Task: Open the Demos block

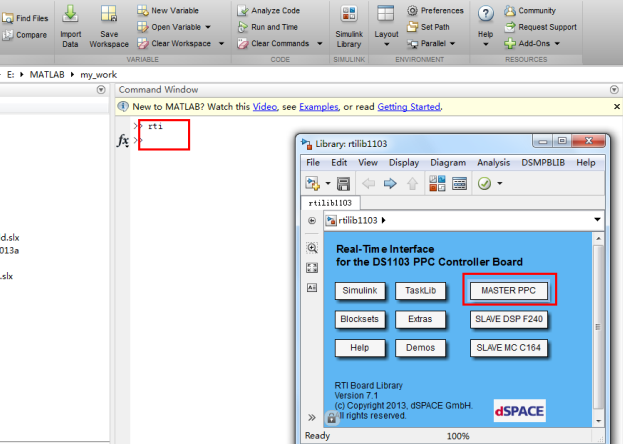Action: click(420, 348)
